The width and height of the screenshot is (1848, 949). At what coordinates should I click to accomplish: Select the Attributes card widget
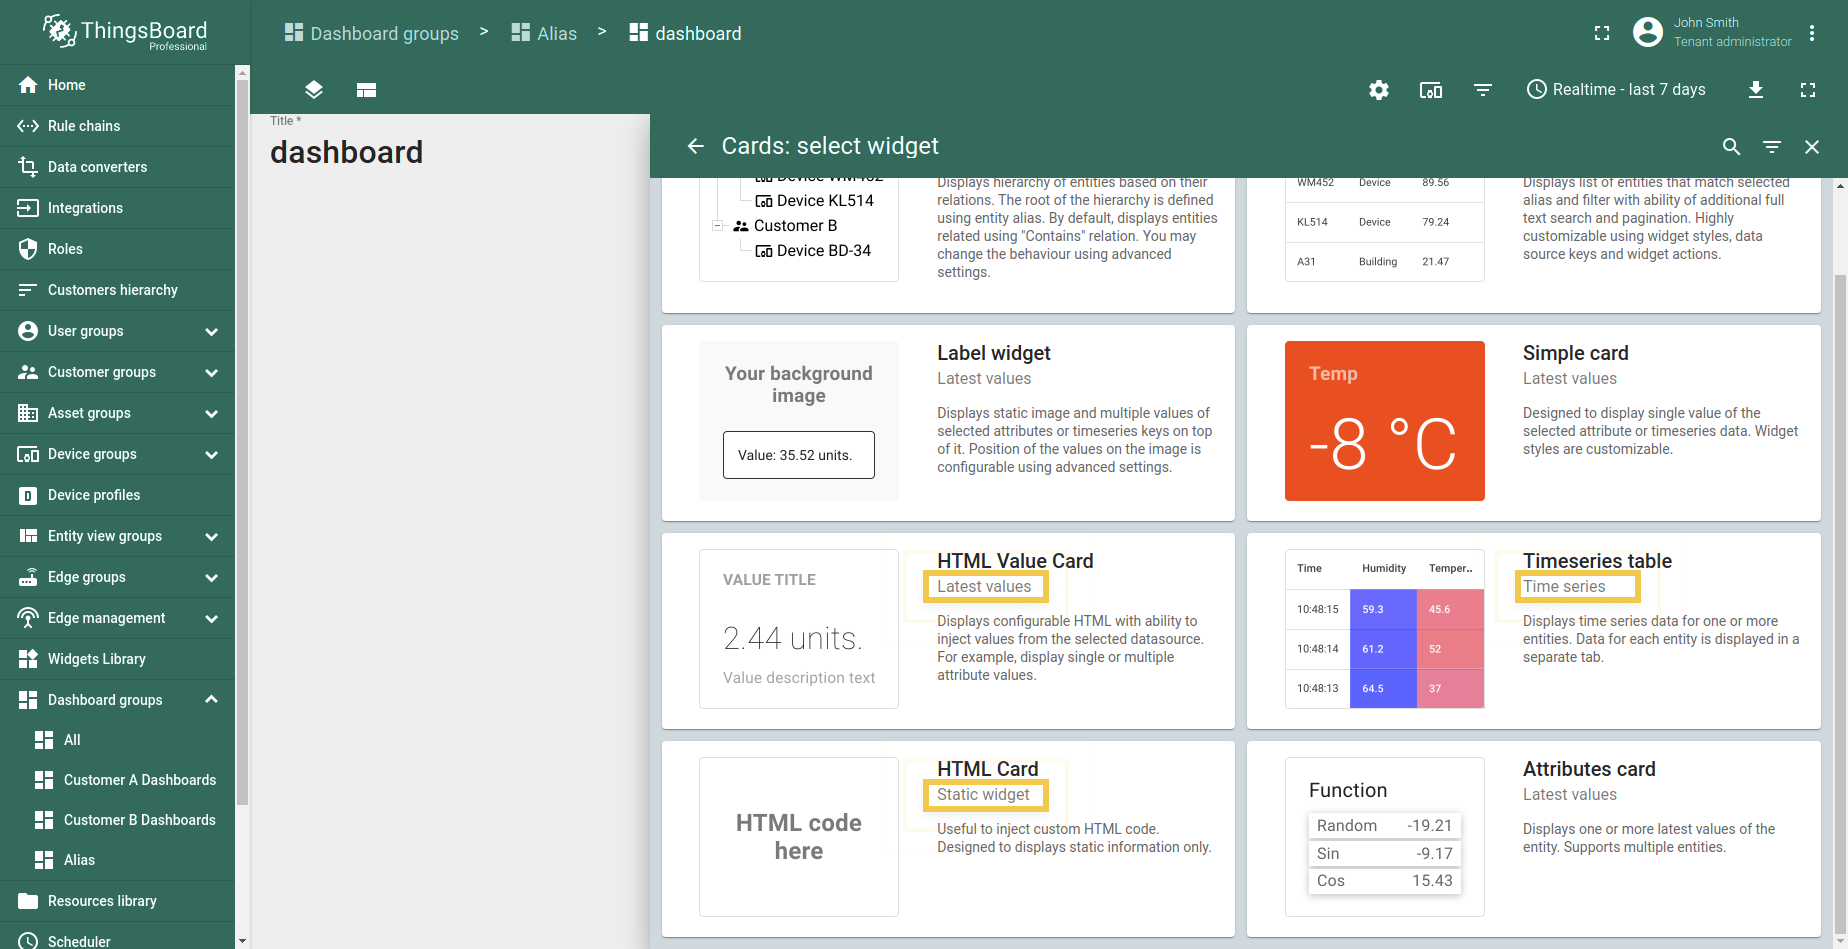(1534, 838)
